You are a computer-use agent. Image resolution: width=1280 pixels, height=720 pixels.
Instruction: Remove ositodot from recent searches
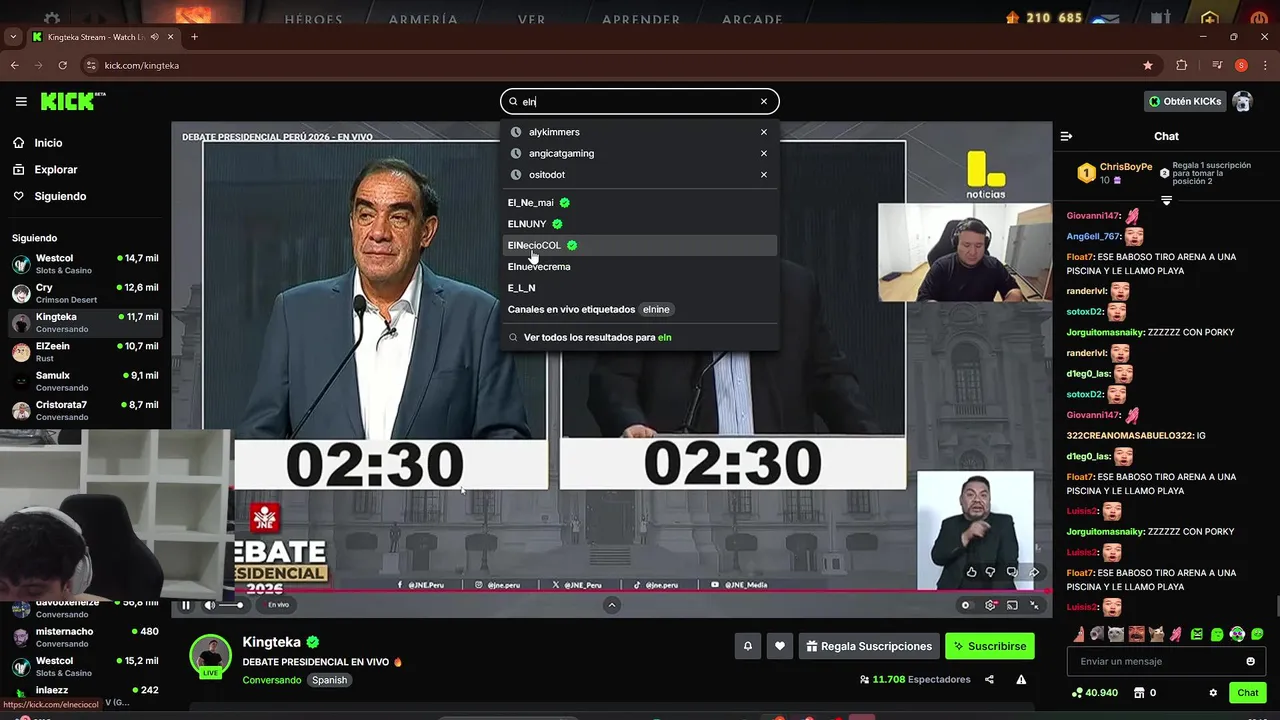764,174
